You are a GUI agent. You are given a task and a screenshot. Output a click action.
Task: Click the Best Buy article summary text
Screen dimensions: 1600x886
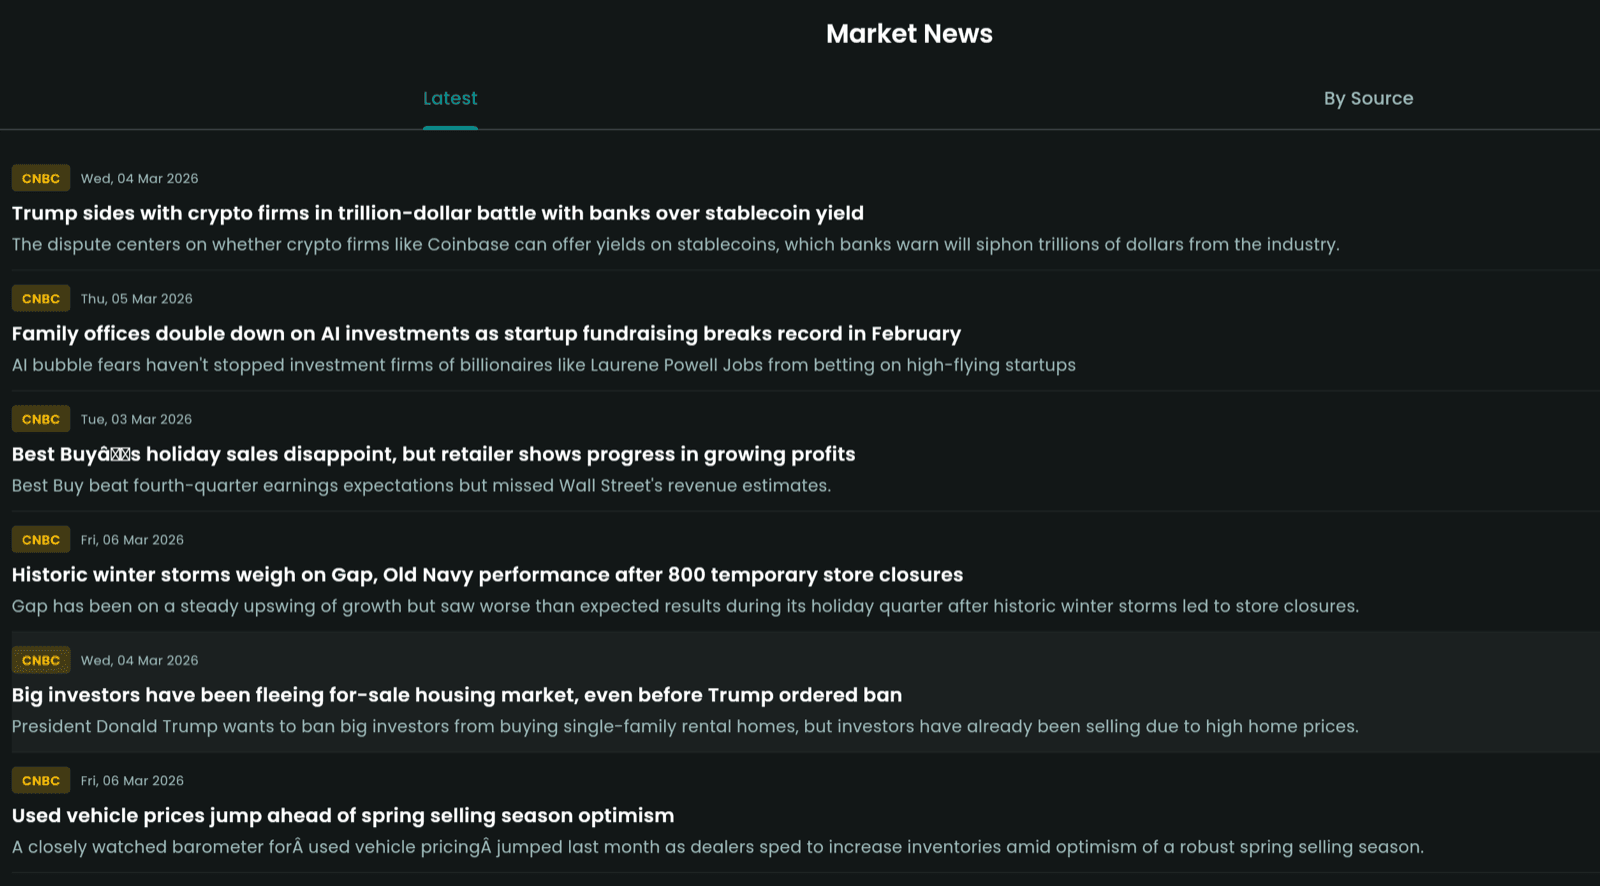coord(420,485)
